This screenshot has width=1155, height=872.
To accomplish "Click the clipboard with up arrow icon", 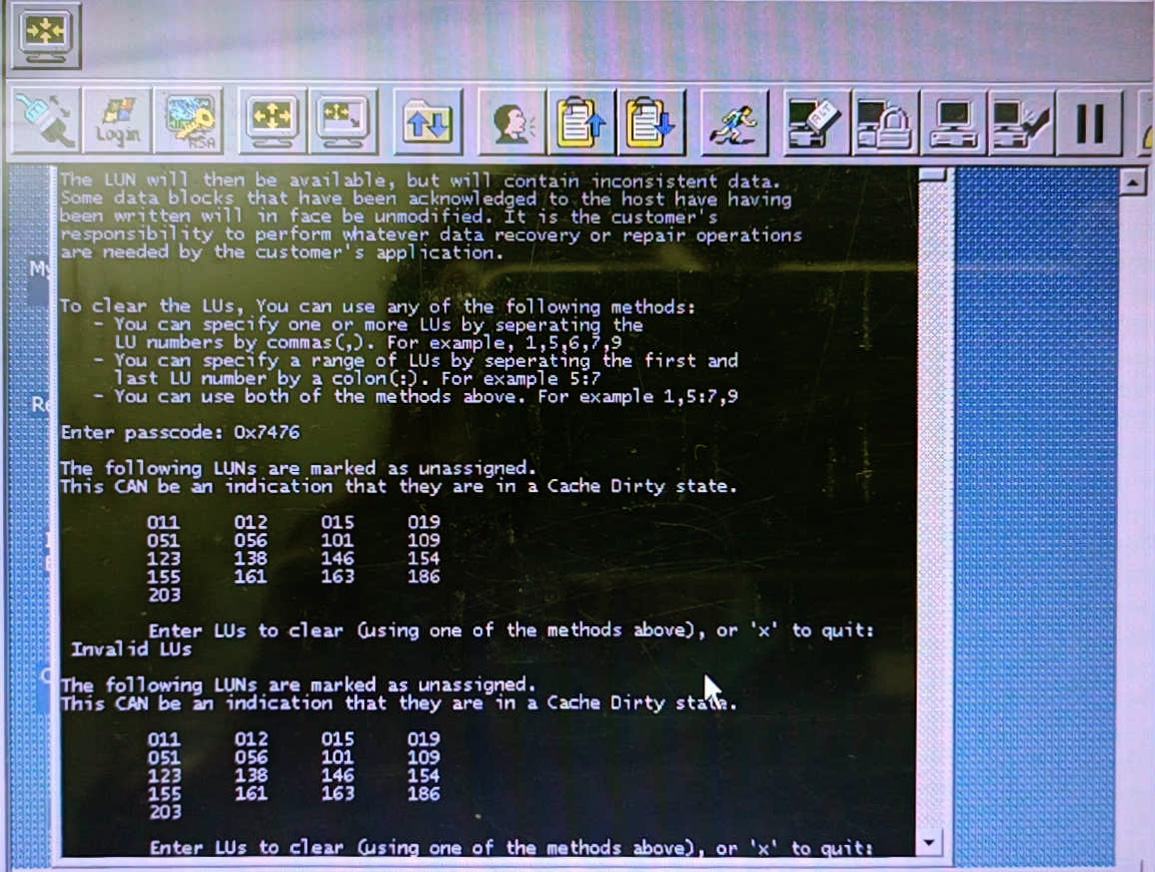I will [582, 122].
